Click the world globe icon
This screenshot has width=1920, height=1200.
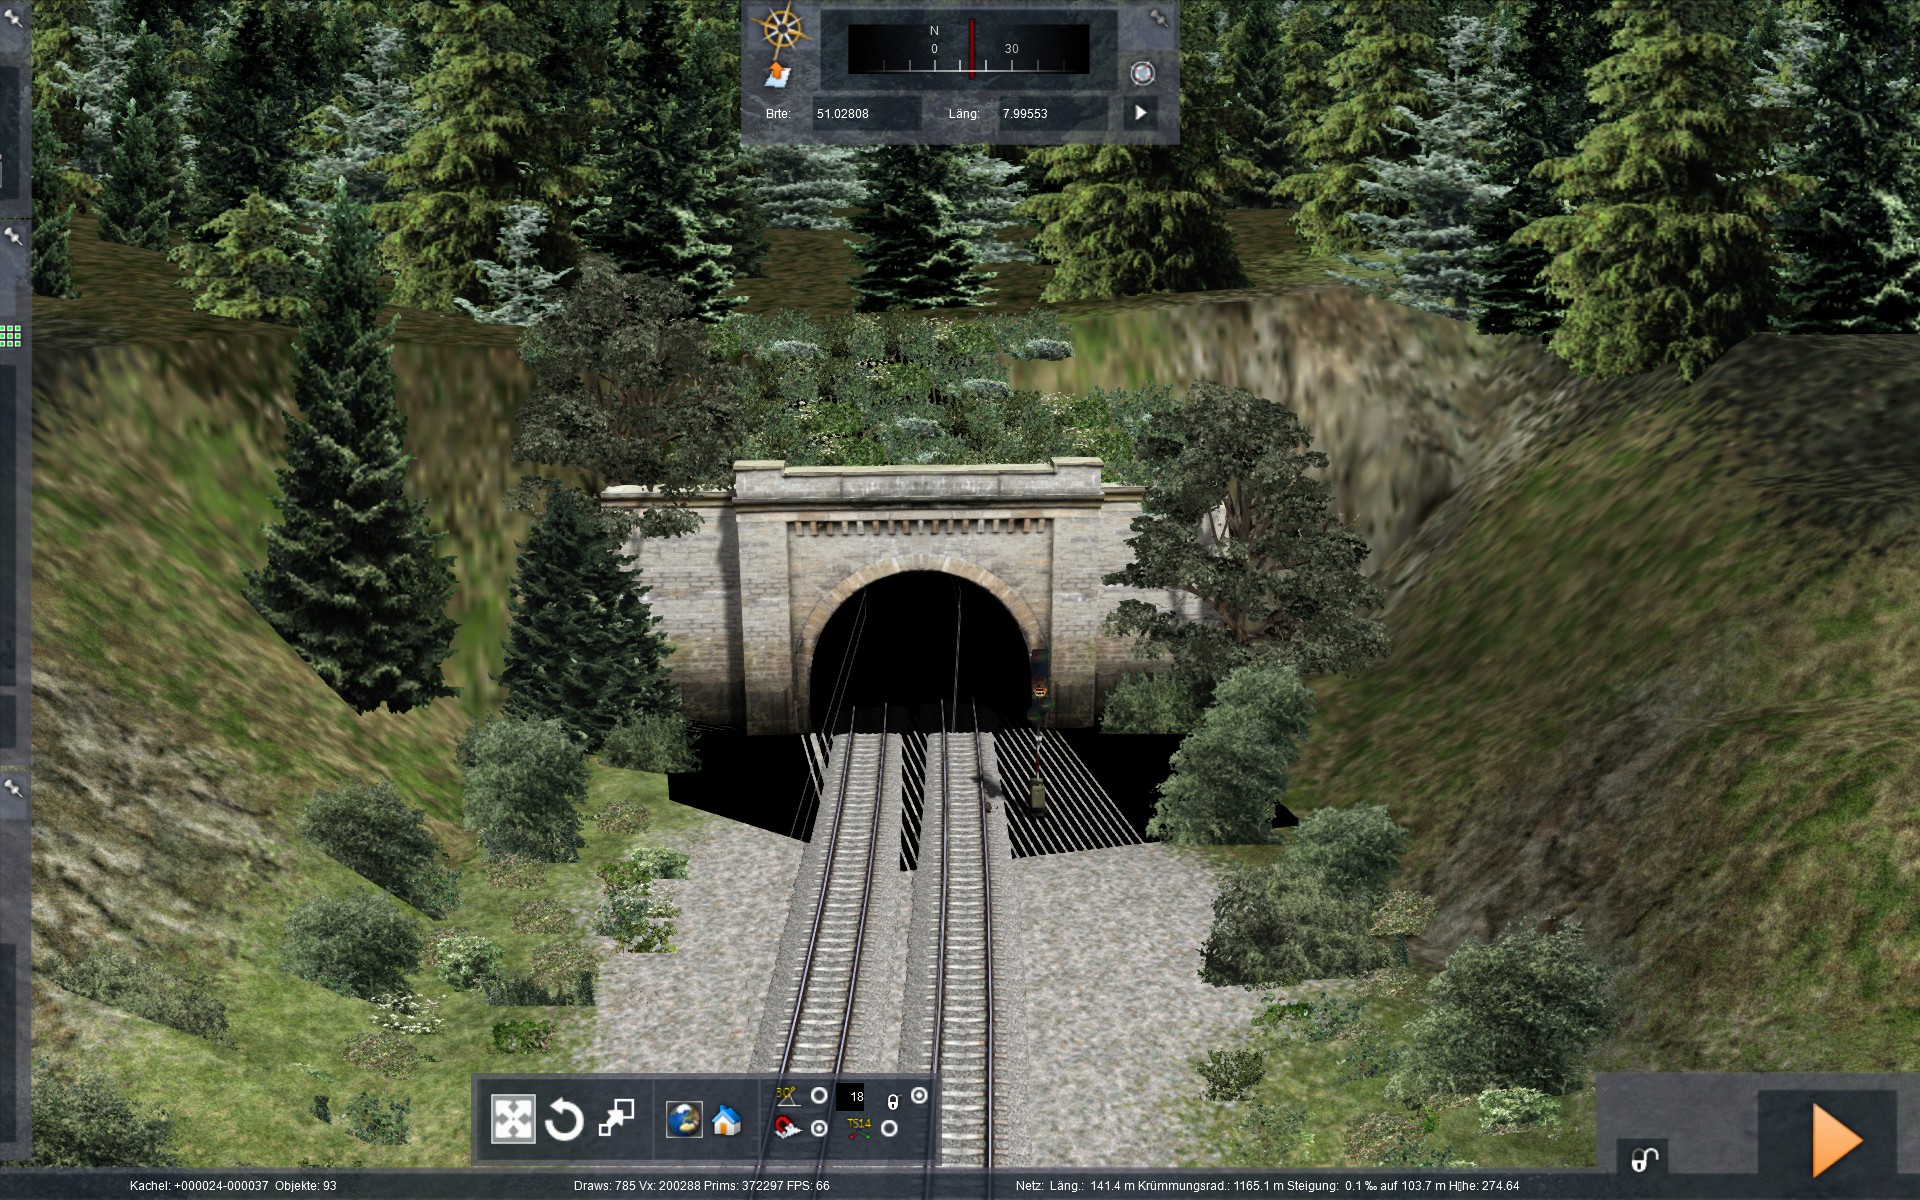point(684,1120)
